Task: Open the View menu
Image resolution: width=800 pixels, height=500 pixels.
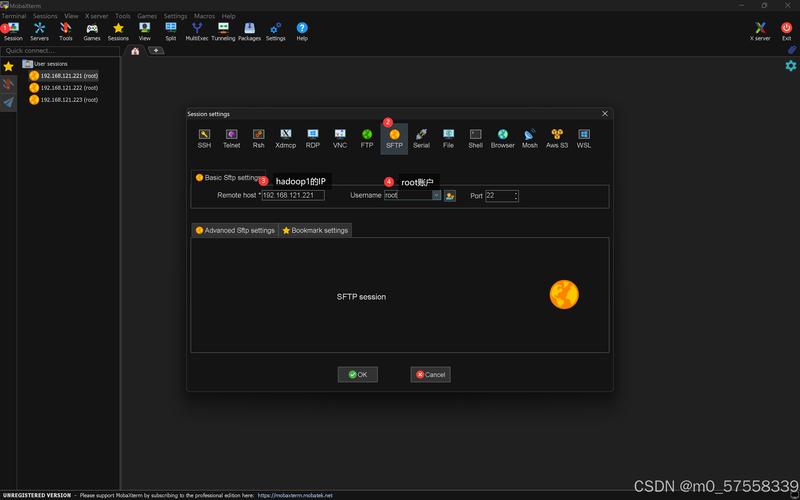Action: pos(71,16)
